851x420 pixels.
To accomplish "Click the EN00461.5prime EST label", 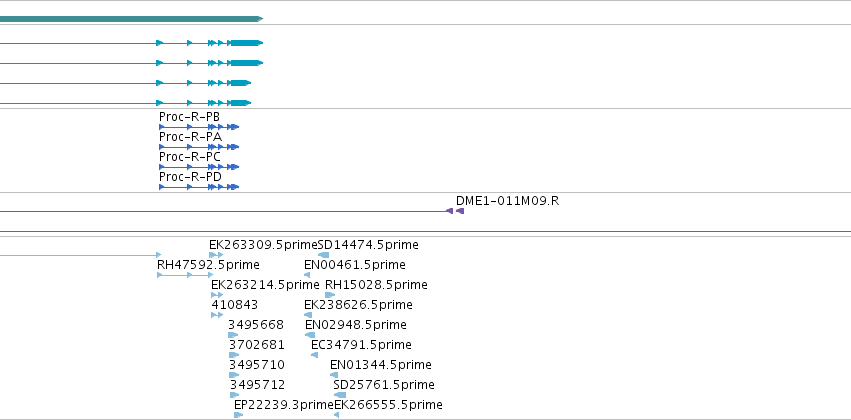I will [354, 265].
